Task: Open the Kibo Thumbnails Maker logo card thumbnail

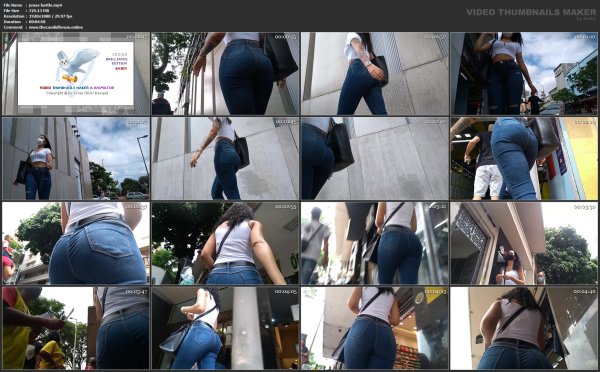Action: tap(76, 73)
